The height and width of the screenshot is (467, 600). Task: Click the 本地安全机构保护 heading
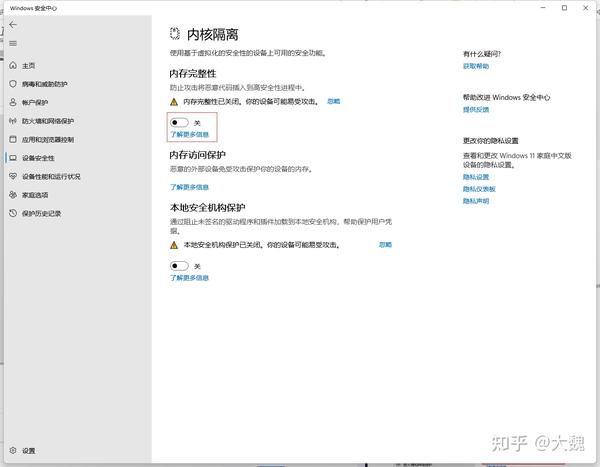[207, 207]
